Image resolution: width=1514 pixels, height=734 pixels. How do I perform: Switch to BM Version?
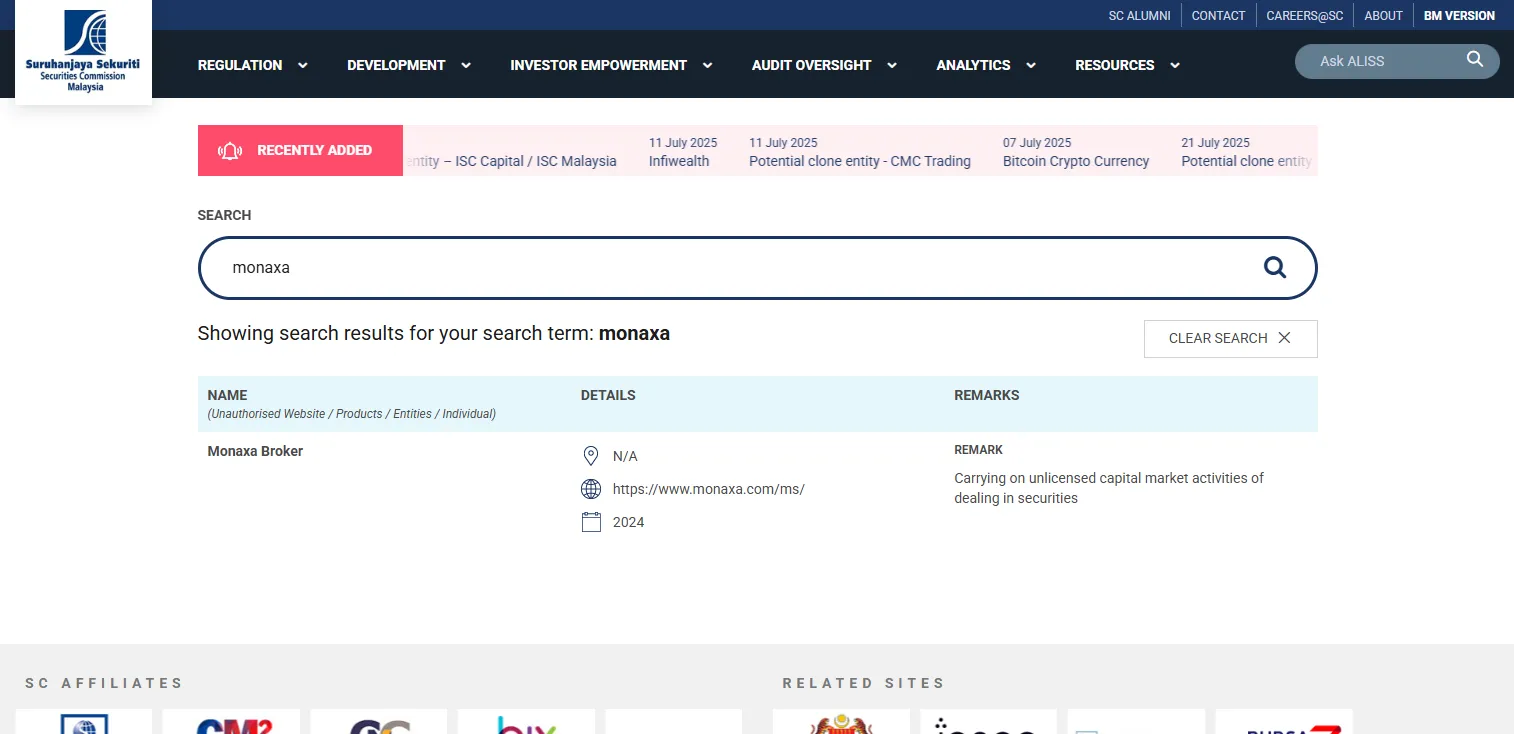tap(1460, 16)
